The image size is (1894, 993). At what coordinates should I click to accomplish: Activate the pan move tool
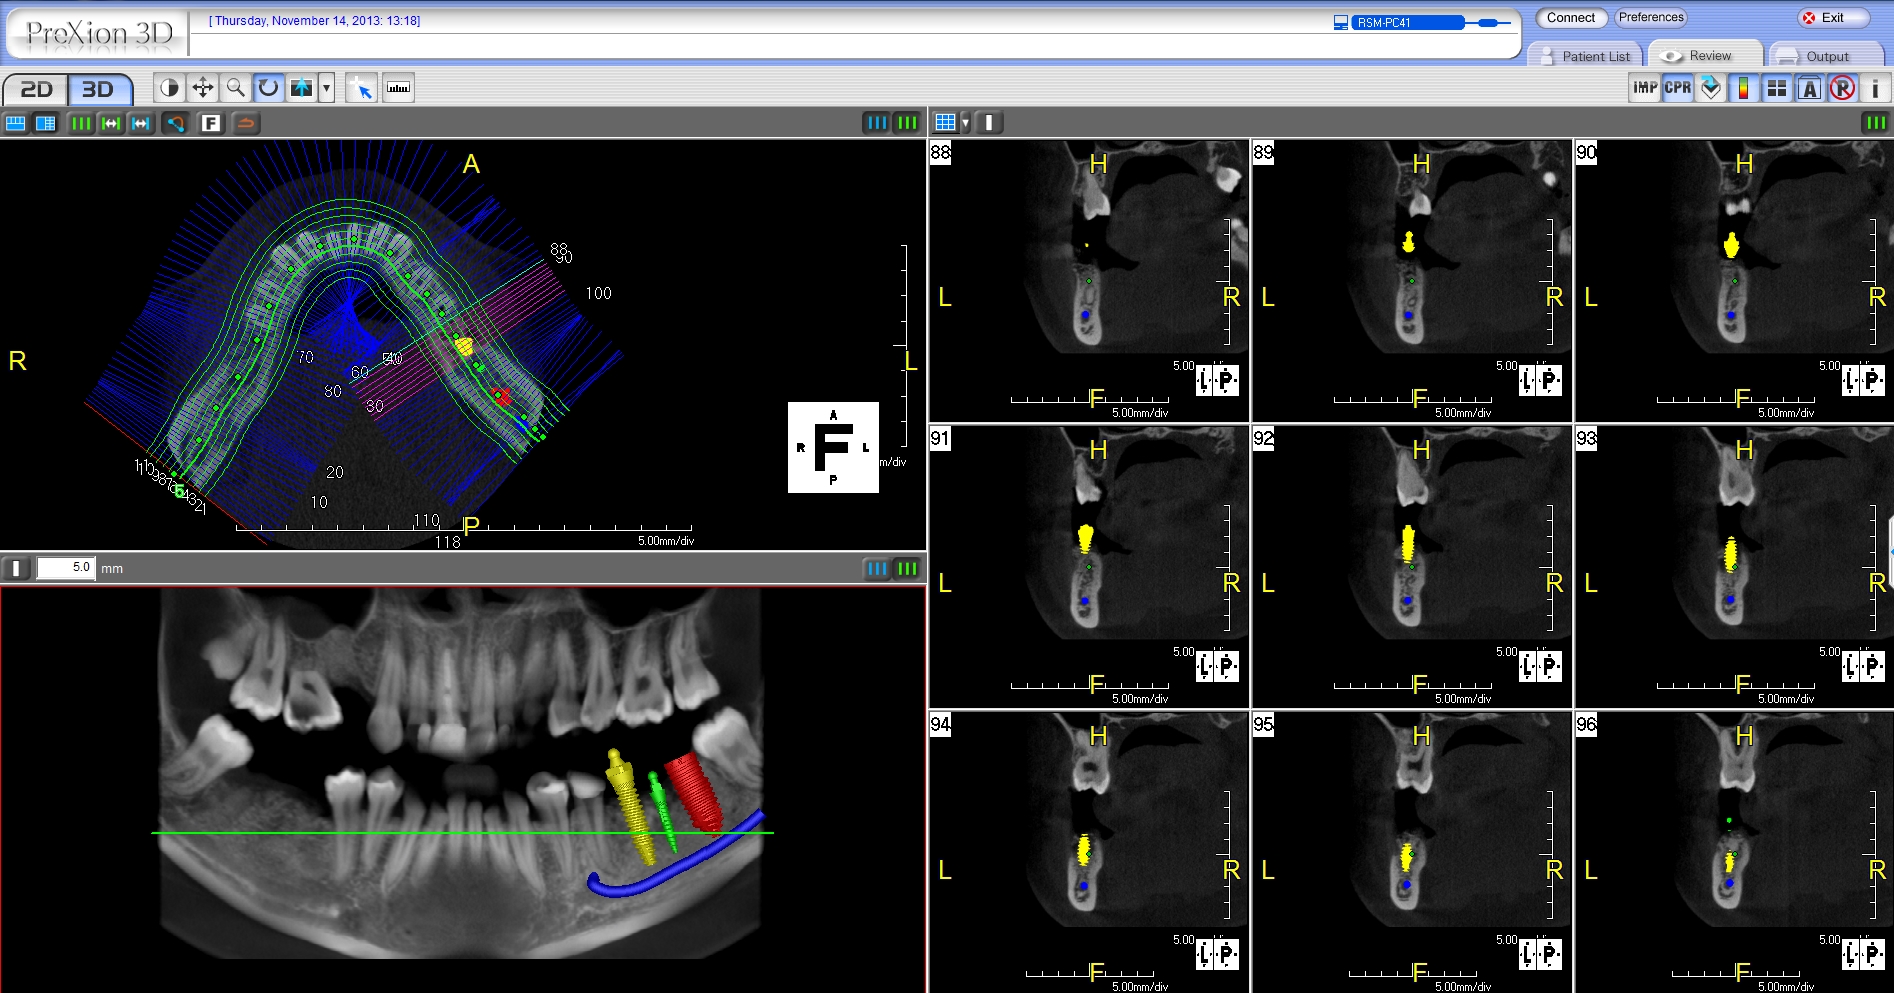click(x=203, y=88)
